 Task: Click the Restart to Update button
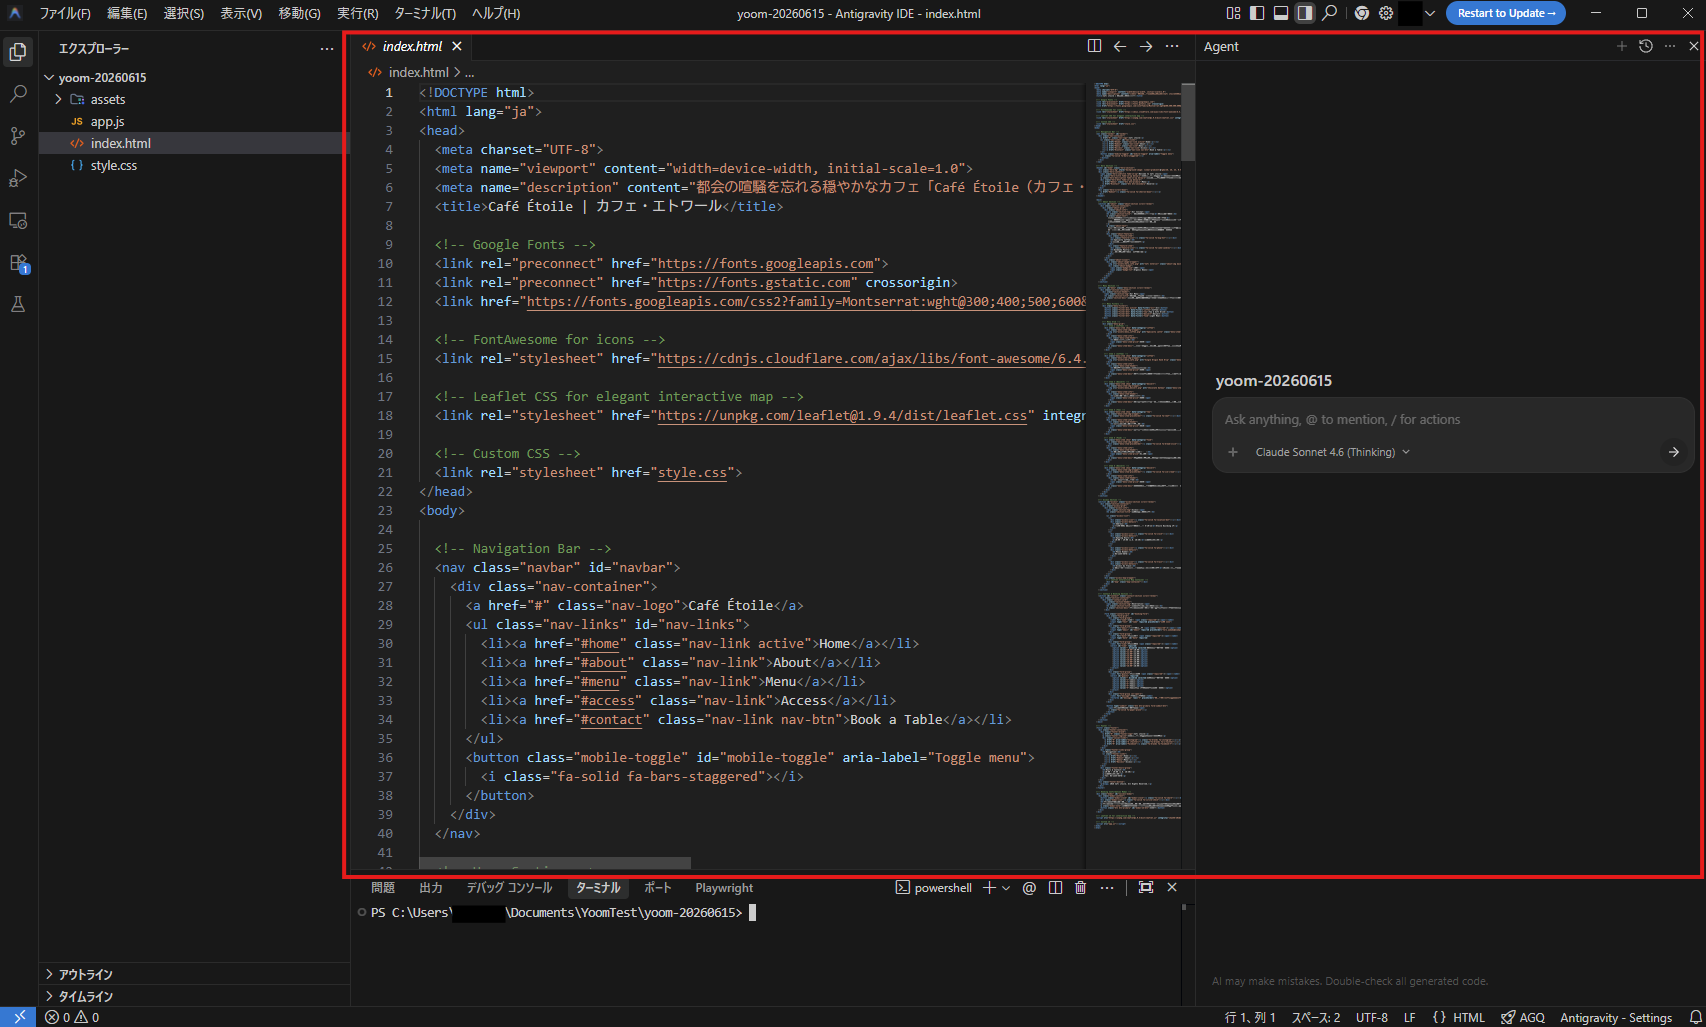[x=1506, y=13]
